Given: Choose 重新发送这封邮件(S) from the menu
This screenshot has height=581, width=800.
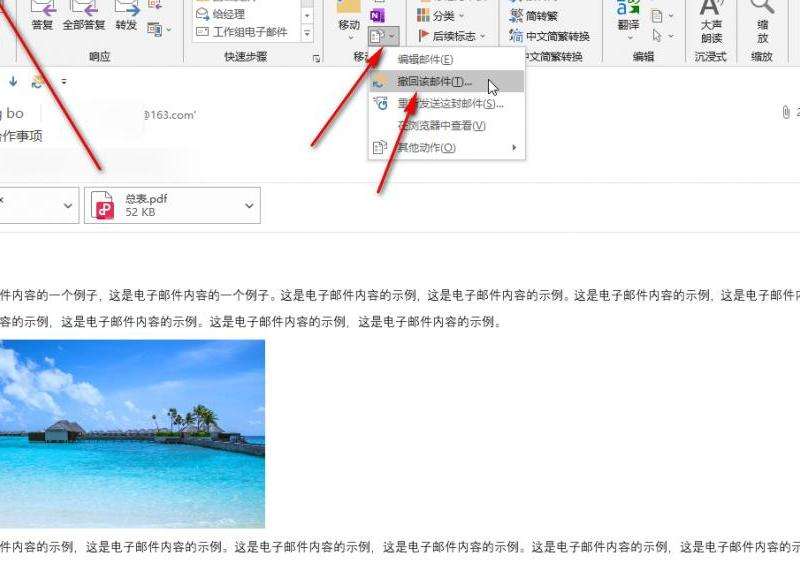Looking at the screenshot, I should [x=446, y=104].
